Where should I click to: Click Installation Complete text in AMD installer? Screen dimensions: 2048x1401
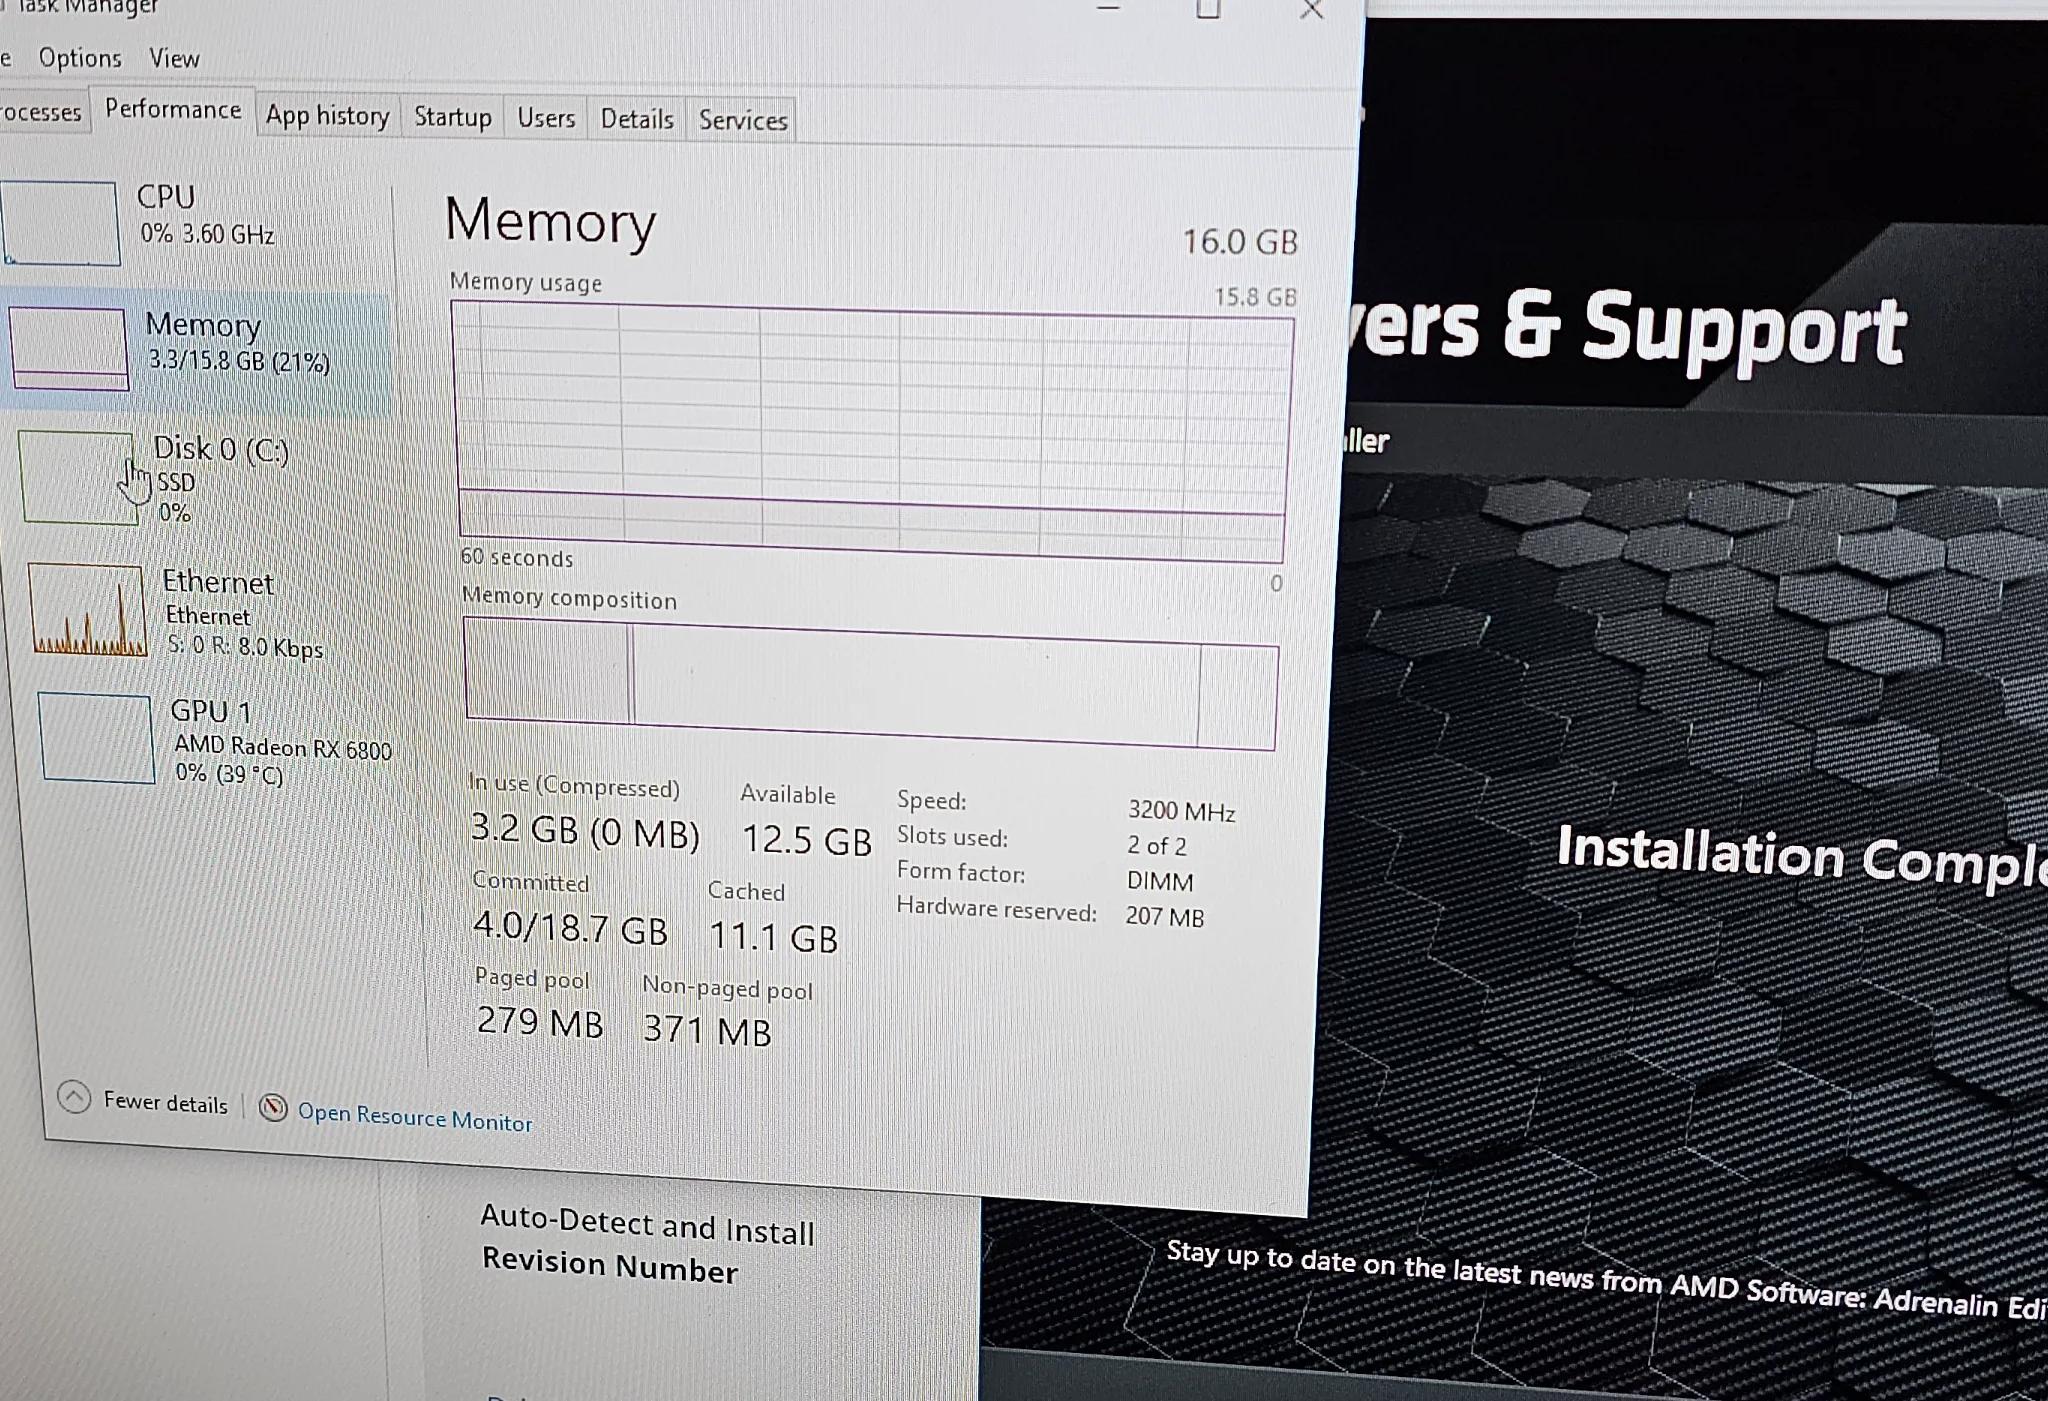click(x=1802, y=857)
